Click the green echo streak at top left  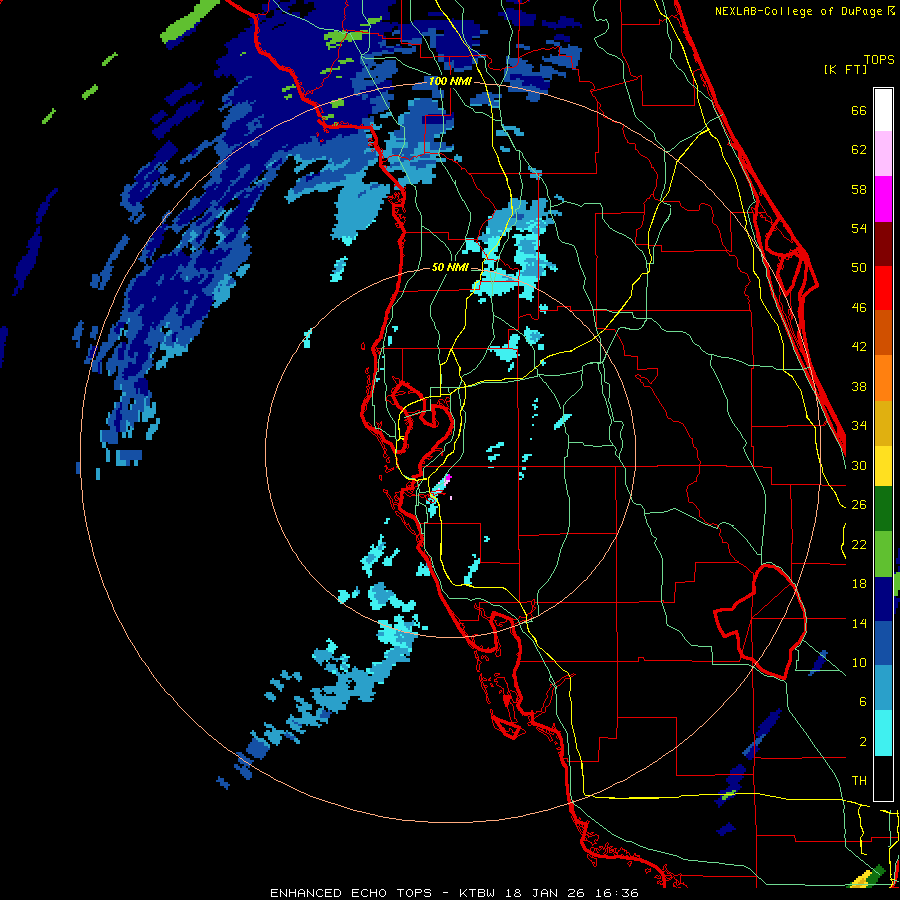189,21
